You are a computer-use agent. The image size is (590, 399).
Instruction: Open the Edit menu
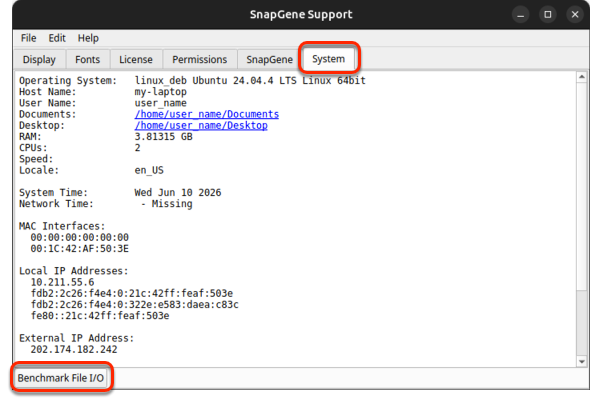(x=57, y=38)
